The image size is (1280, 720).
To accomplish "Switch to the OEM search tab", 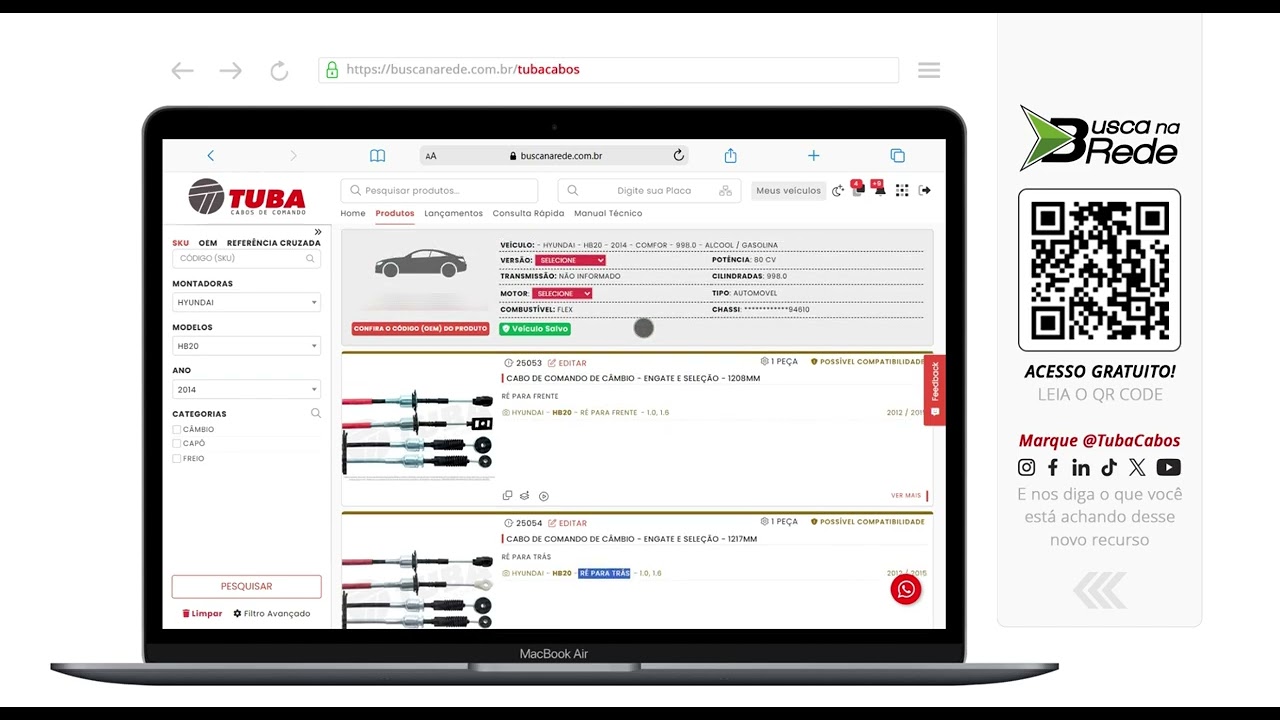I will coord(208,243).
